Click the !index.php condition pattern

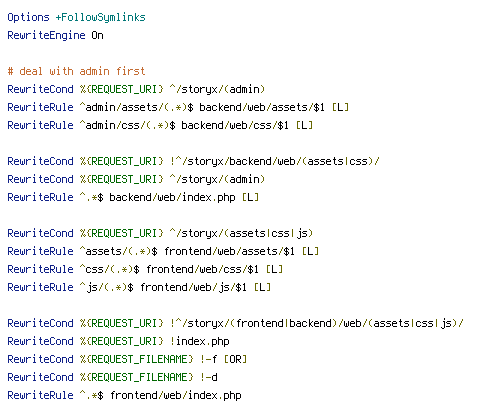coord(199,341)
